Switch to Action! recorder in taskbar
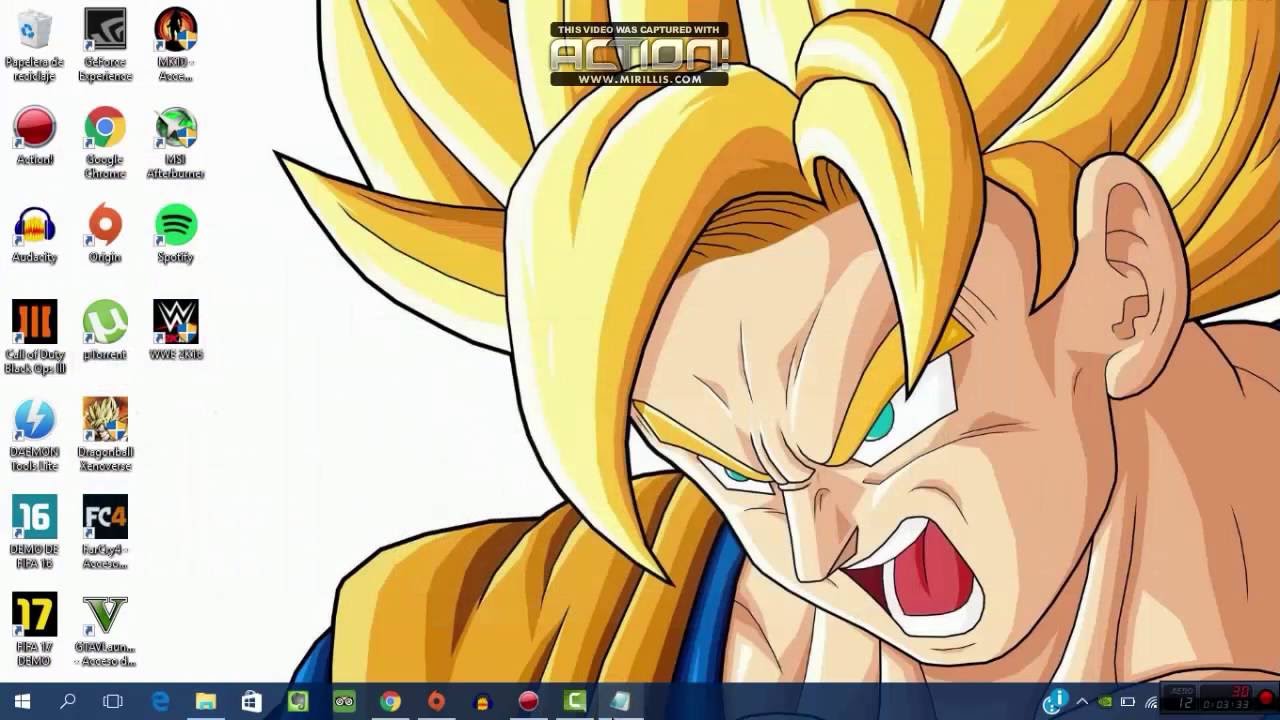The height and width of the screenshot is (720, 1280). [x=528, y=701]
